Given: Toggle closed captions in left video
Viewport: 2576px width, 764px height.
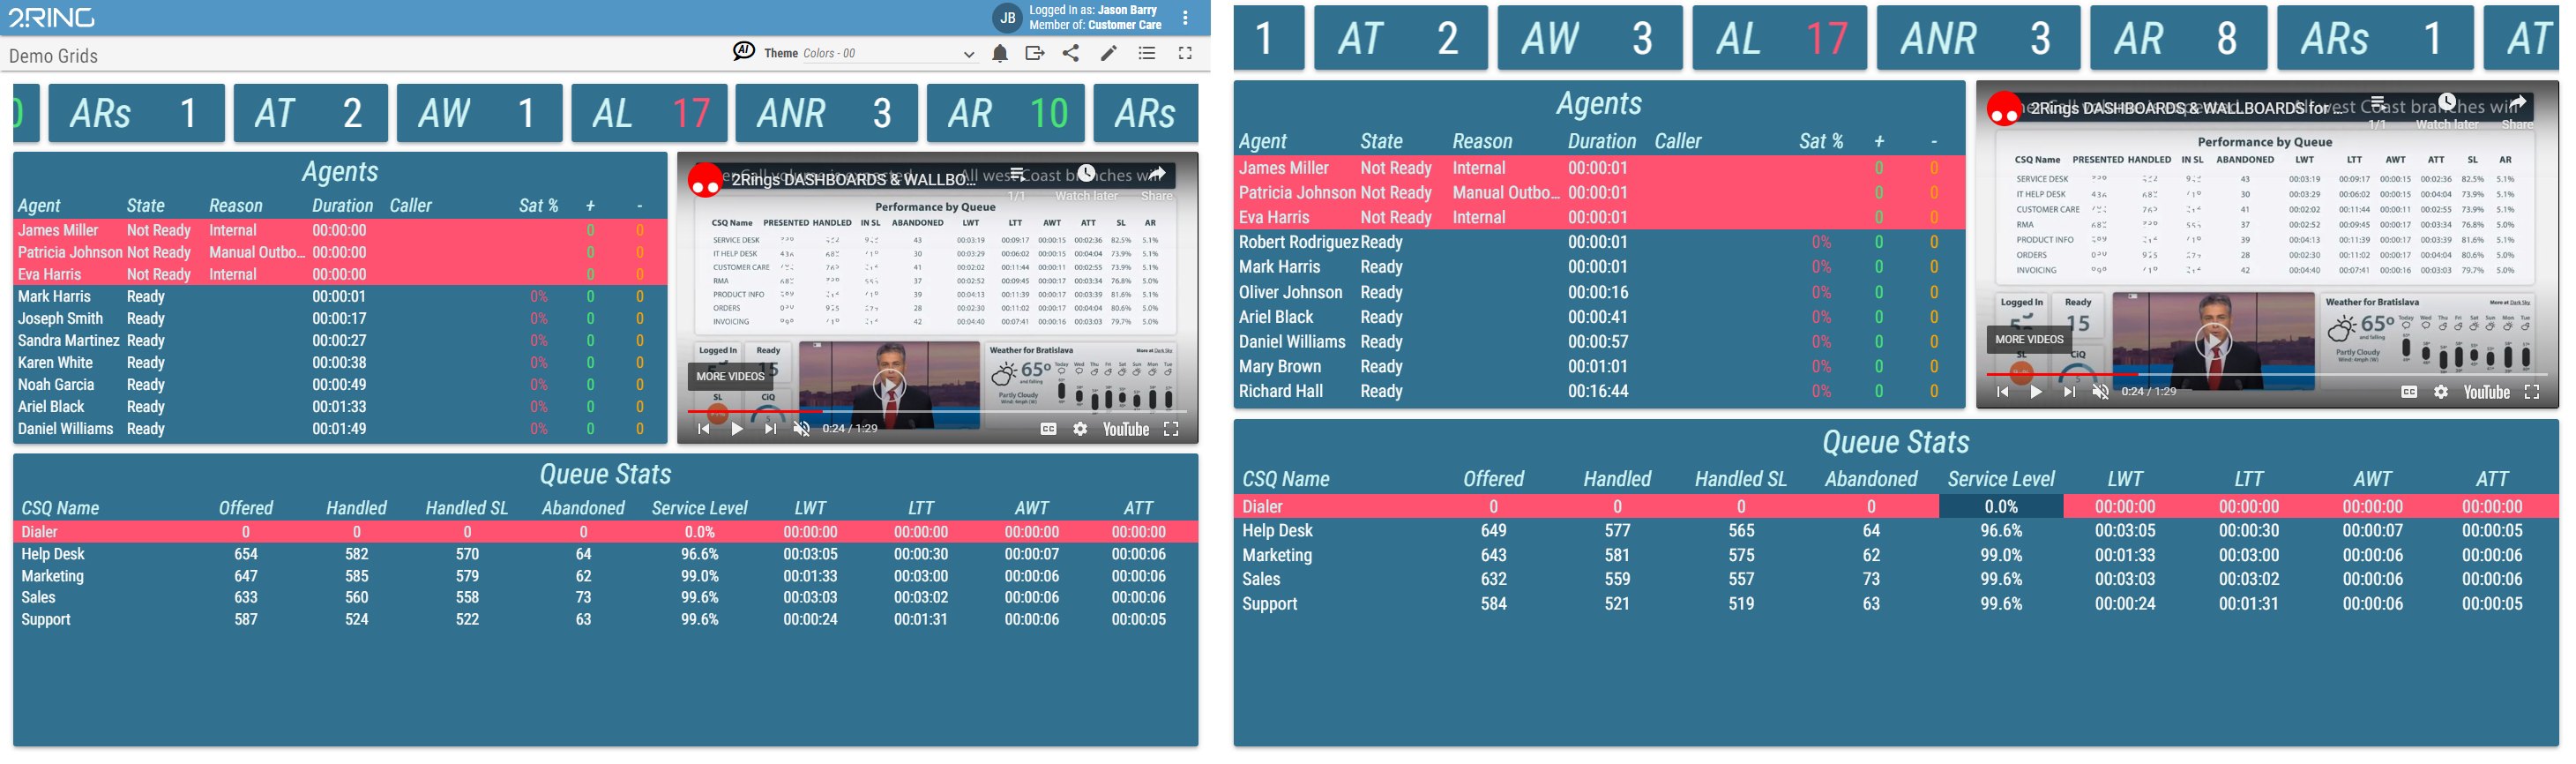Looking at the screenshot, I should (1048, 429).
